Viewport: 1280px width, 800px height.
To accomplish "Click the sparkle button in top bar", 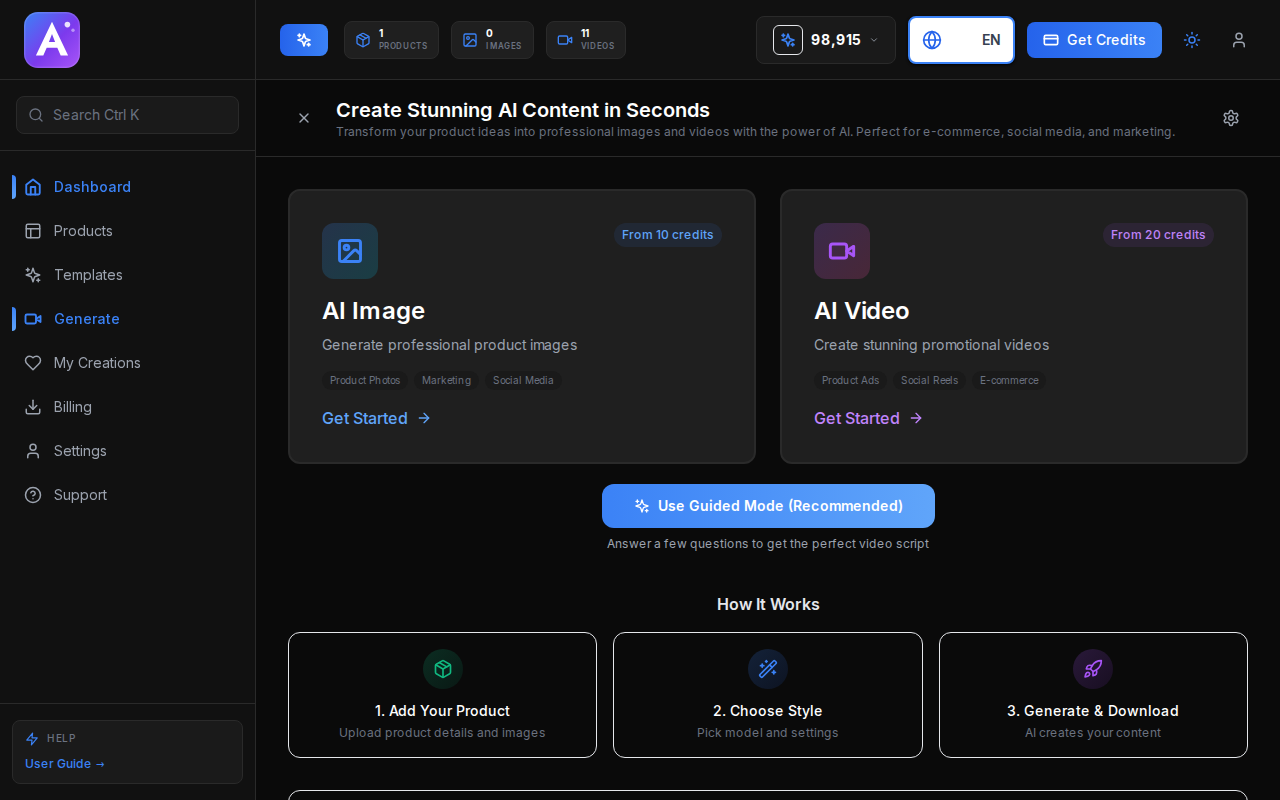I will pyautogui.click(x=304, y=40).
